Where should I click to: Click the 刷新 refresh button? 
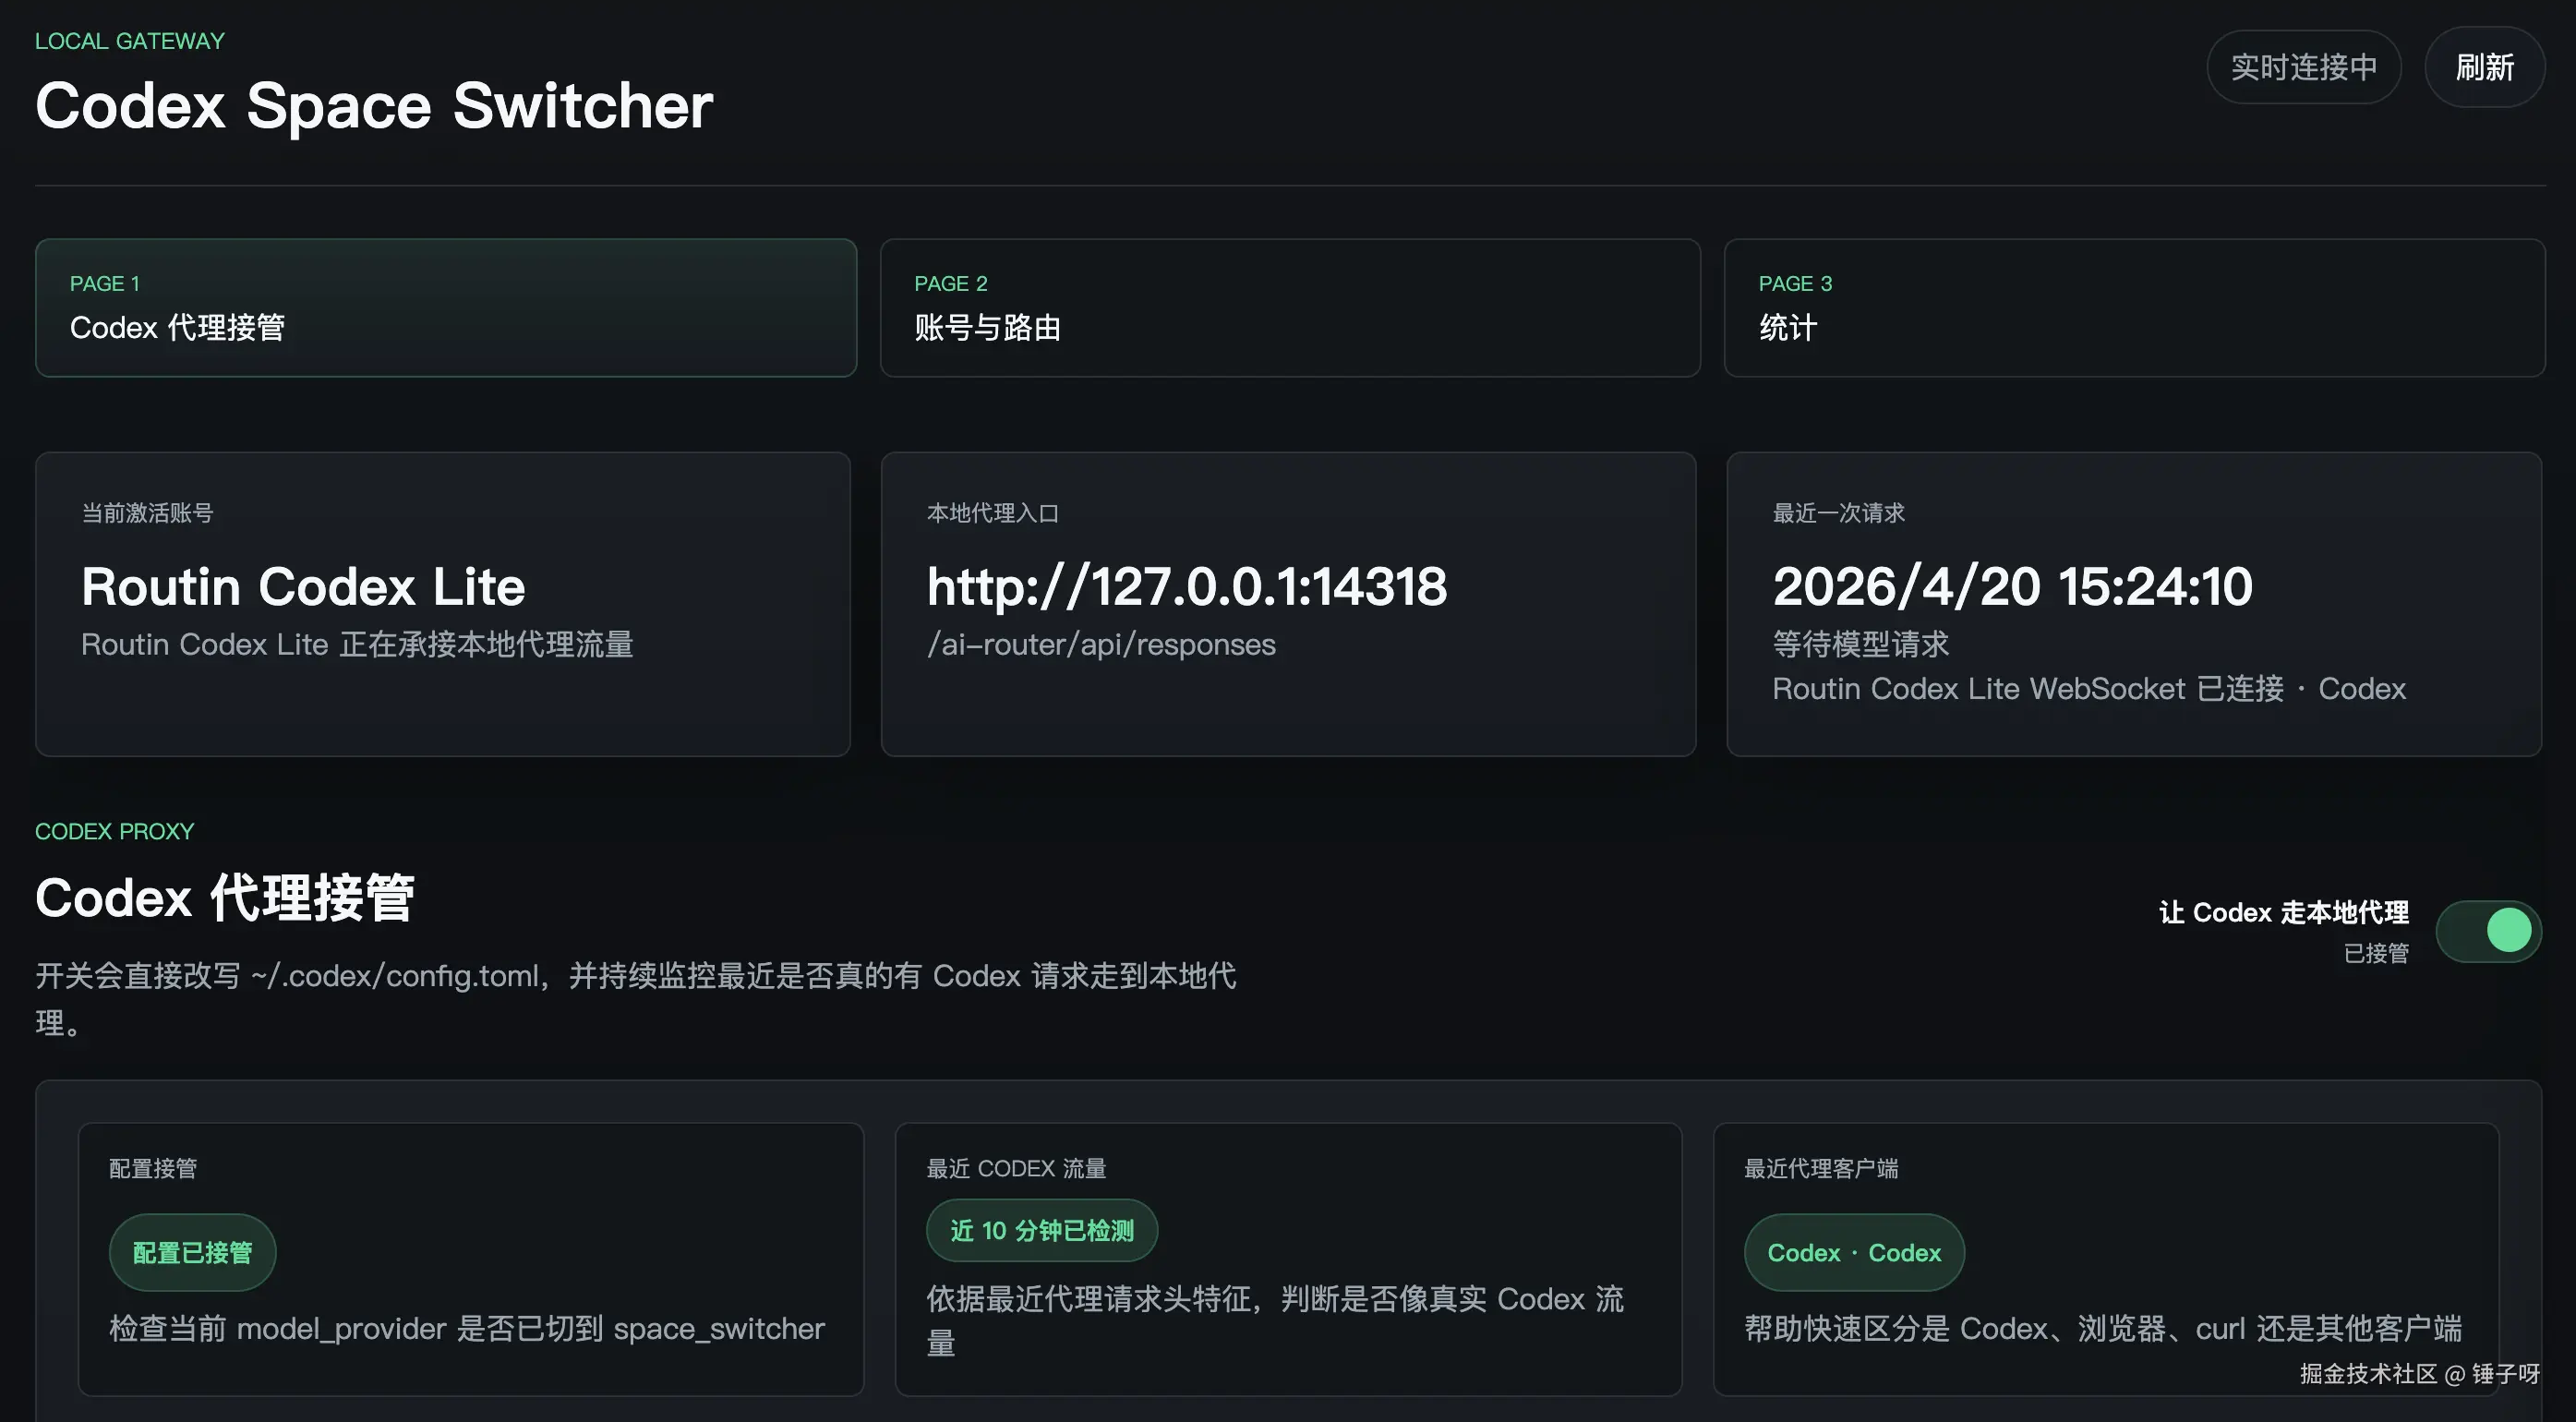(2484, 67)
